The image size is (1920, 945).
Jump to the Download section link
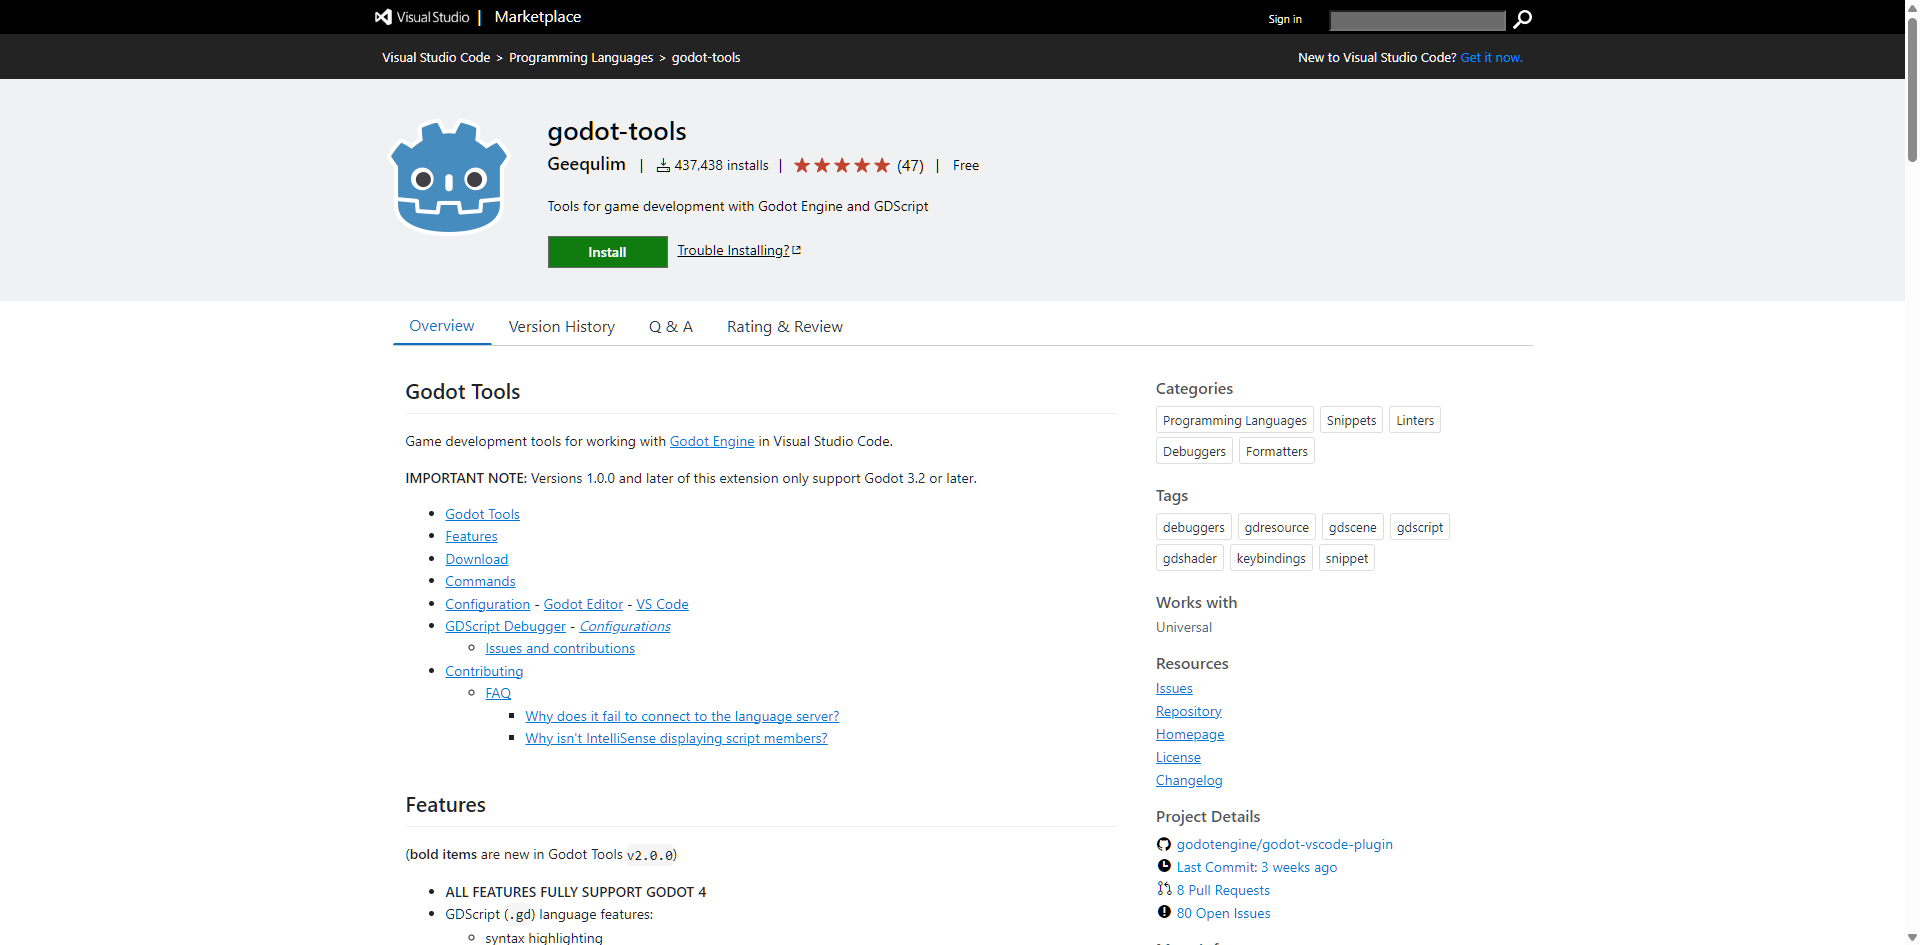pos(476,559)
